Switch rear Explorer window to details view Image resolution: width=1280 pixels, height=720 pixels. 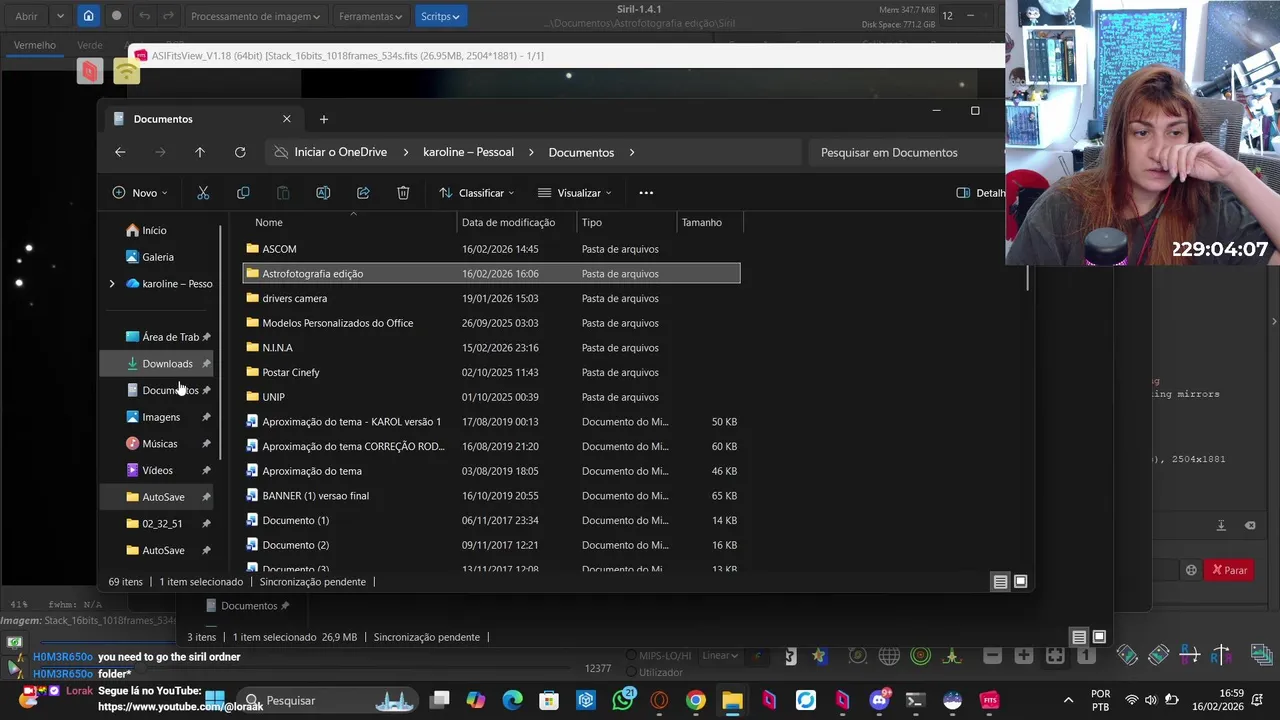pos(1079,637)
